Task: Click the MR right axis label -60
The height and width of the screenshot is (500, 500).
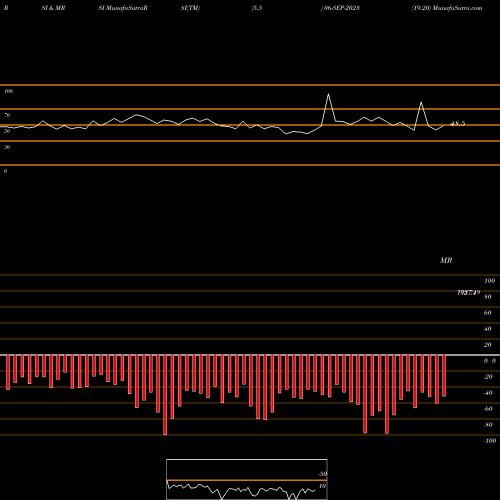Action: click(488, 409)
